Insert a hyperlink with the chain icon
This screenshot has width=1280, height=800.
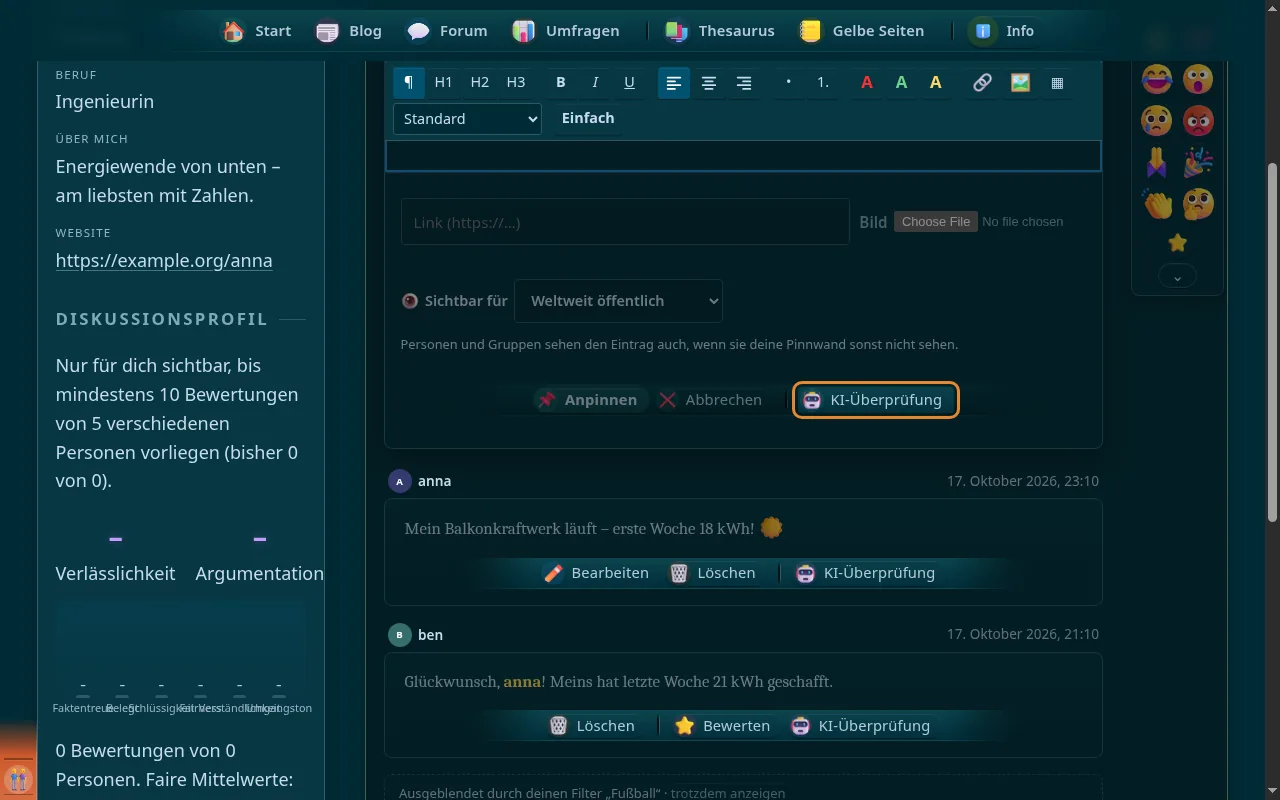pyautogui.click(x=982, y=83)
